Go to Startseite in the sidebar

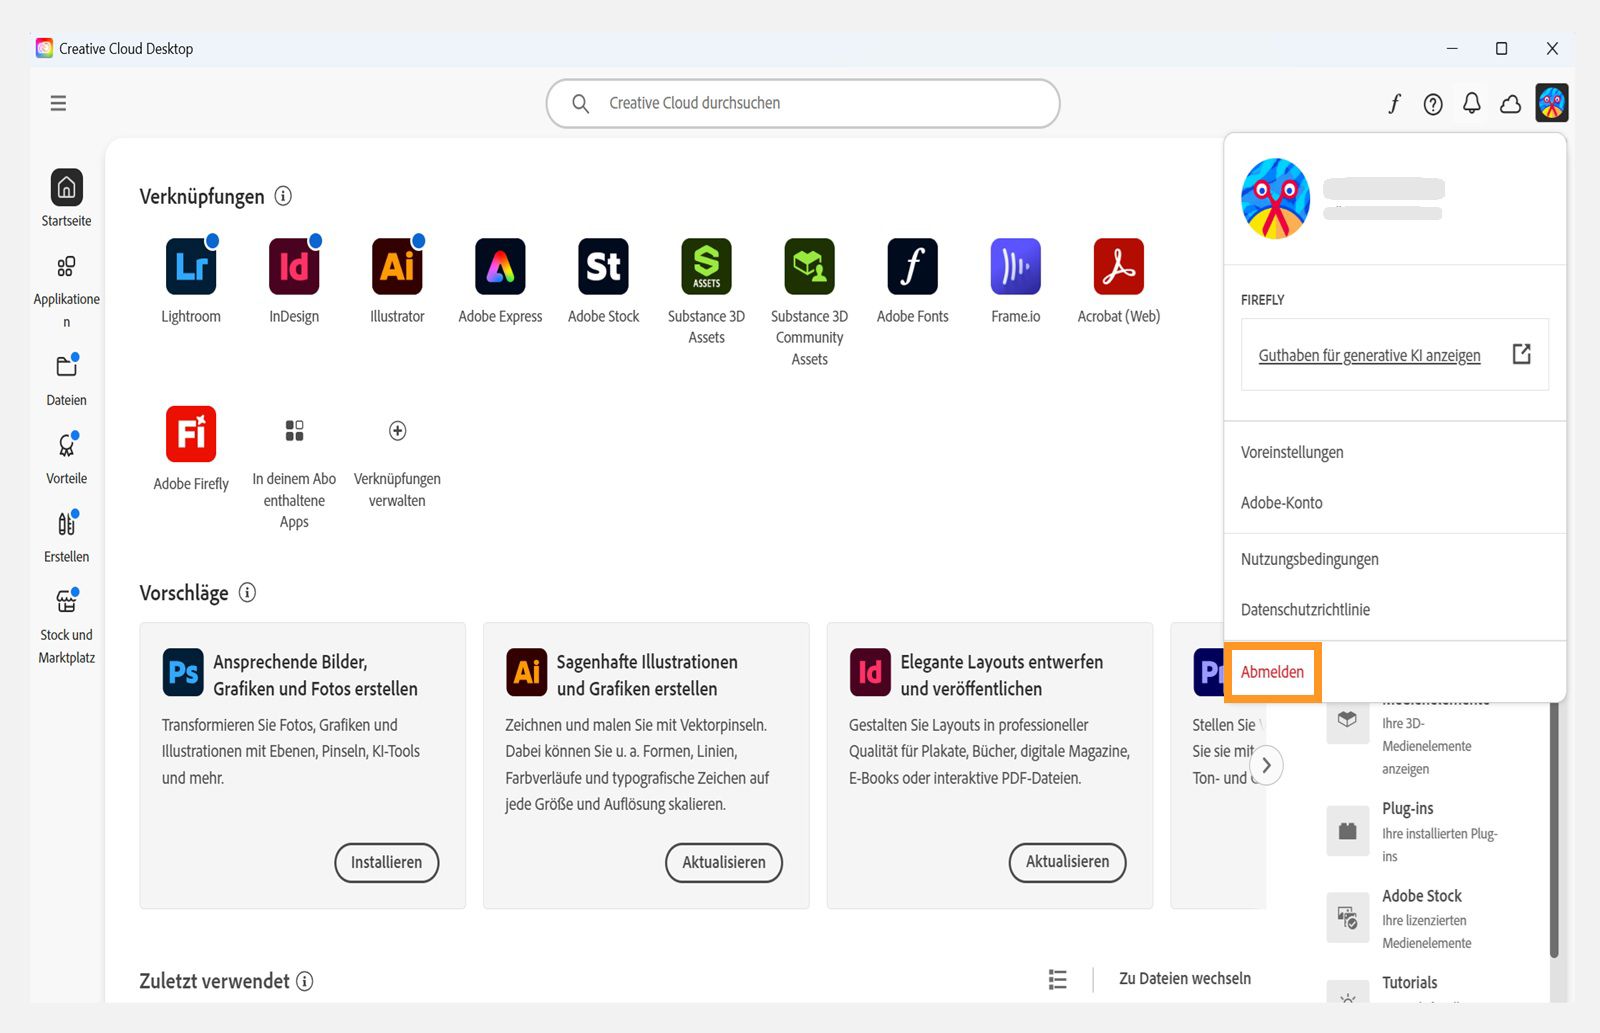[66, 198]
